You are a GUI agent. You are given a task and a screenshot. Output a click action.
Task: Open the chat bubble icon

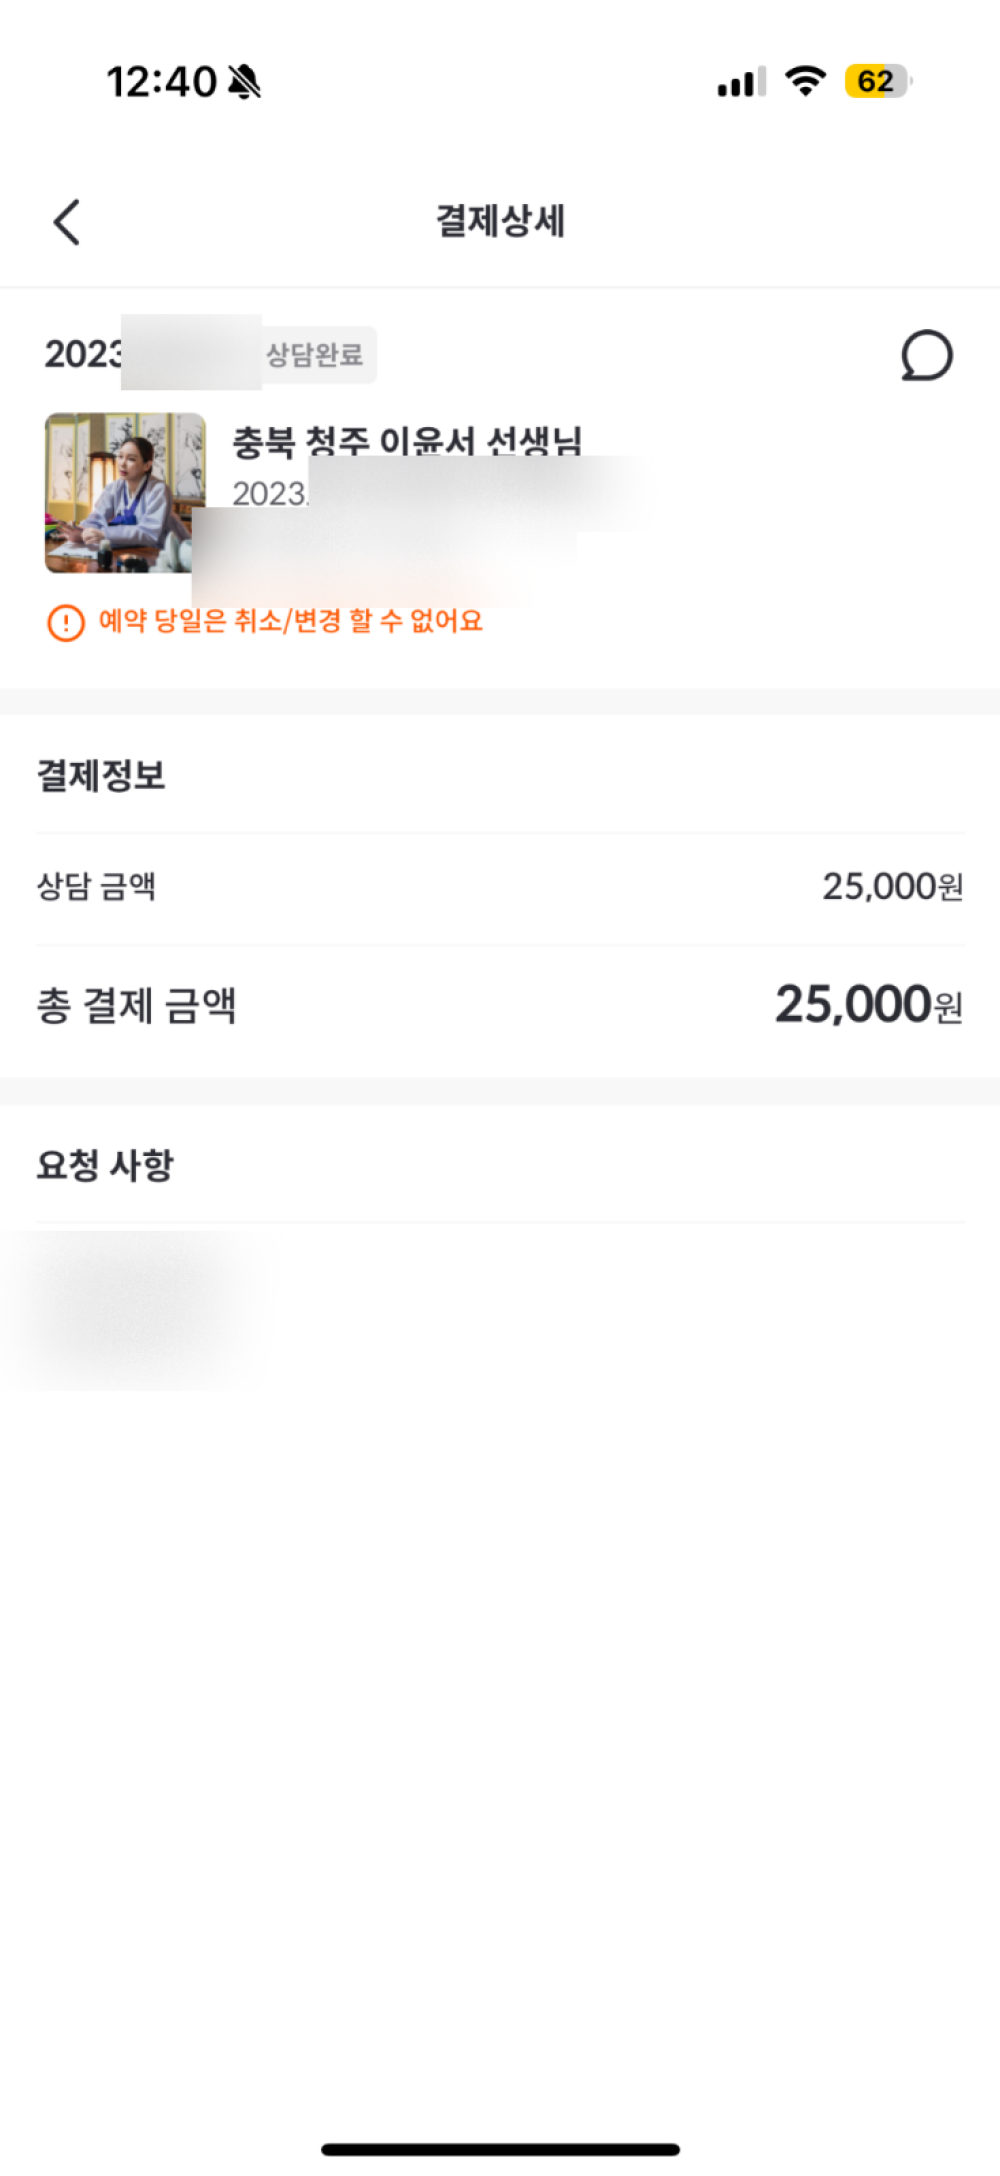click(927, 356)
